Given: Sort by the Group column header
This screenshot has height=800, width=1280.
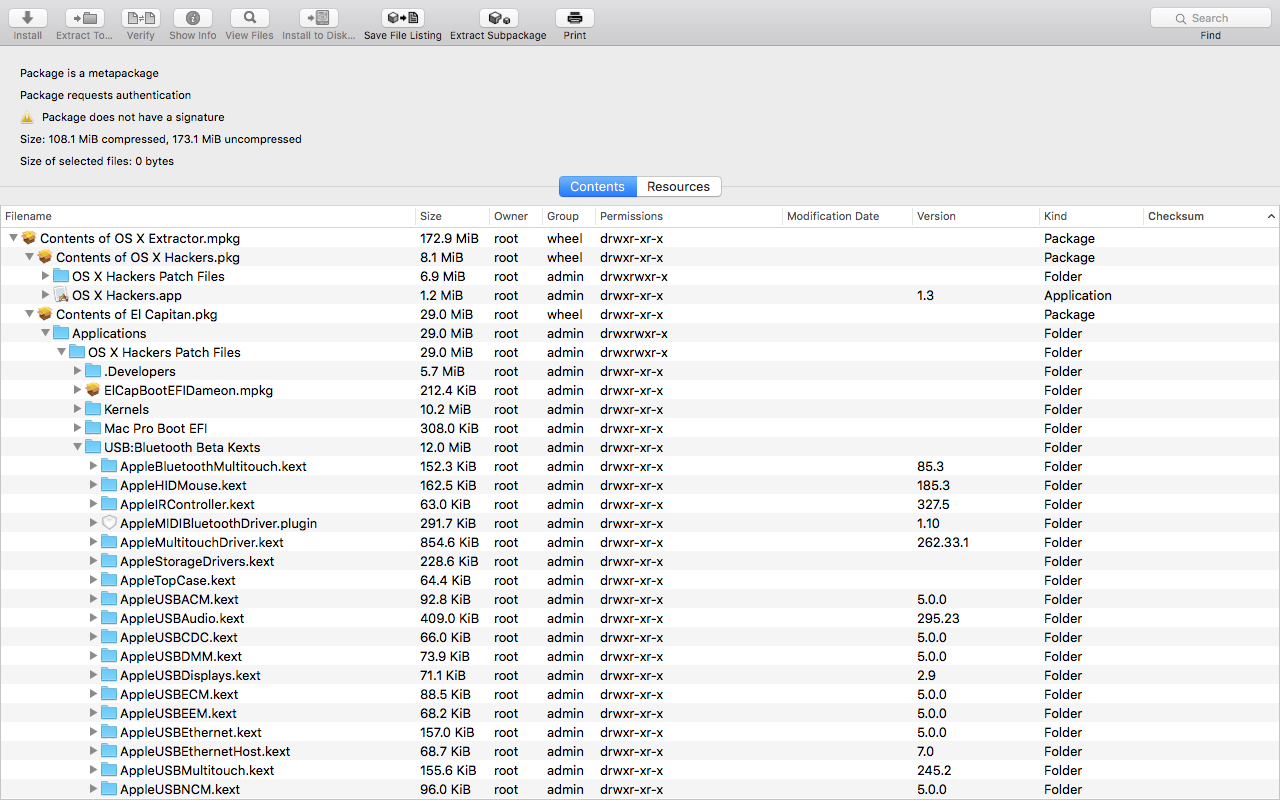Looking at the screenshot, I should (x=569, y=216).
